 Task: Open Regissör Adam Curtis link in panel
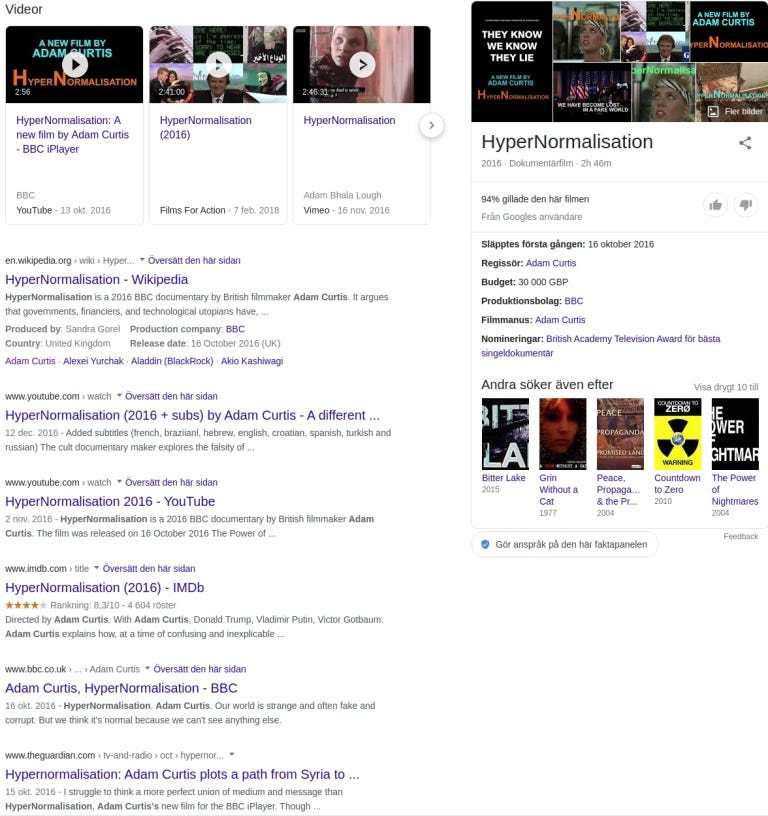pos(551,263)
